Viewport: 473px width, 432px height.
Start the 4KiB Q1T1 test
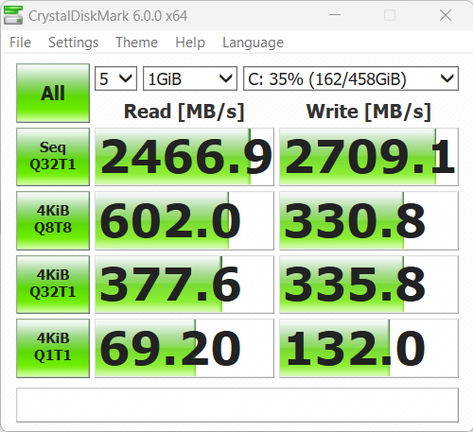(53, 348)
